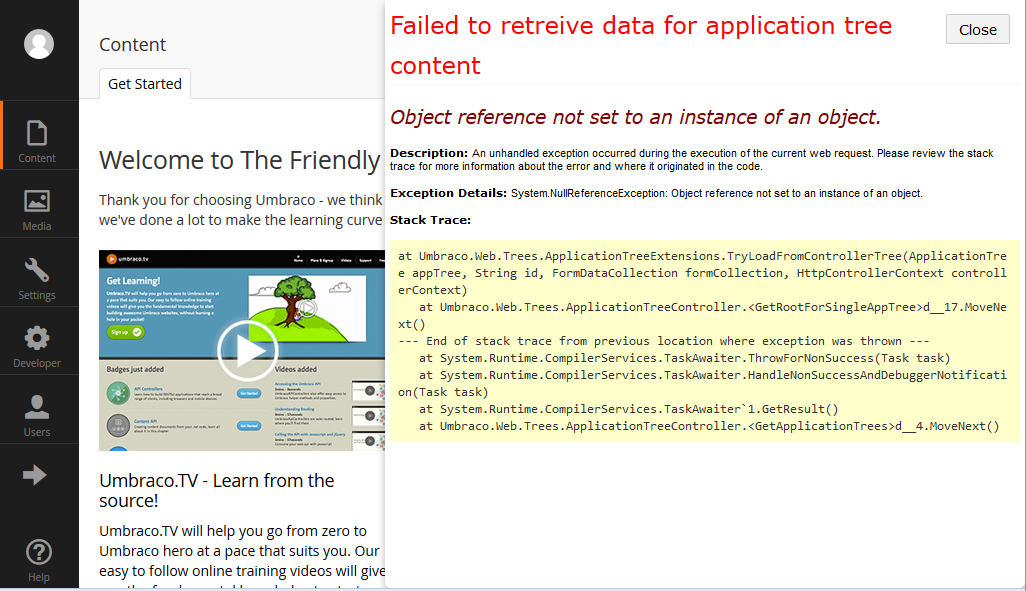Image resolution: width=1026 pixels, height=591 pixels.
Task: Open the Media section icon
Action: [37, 201]
